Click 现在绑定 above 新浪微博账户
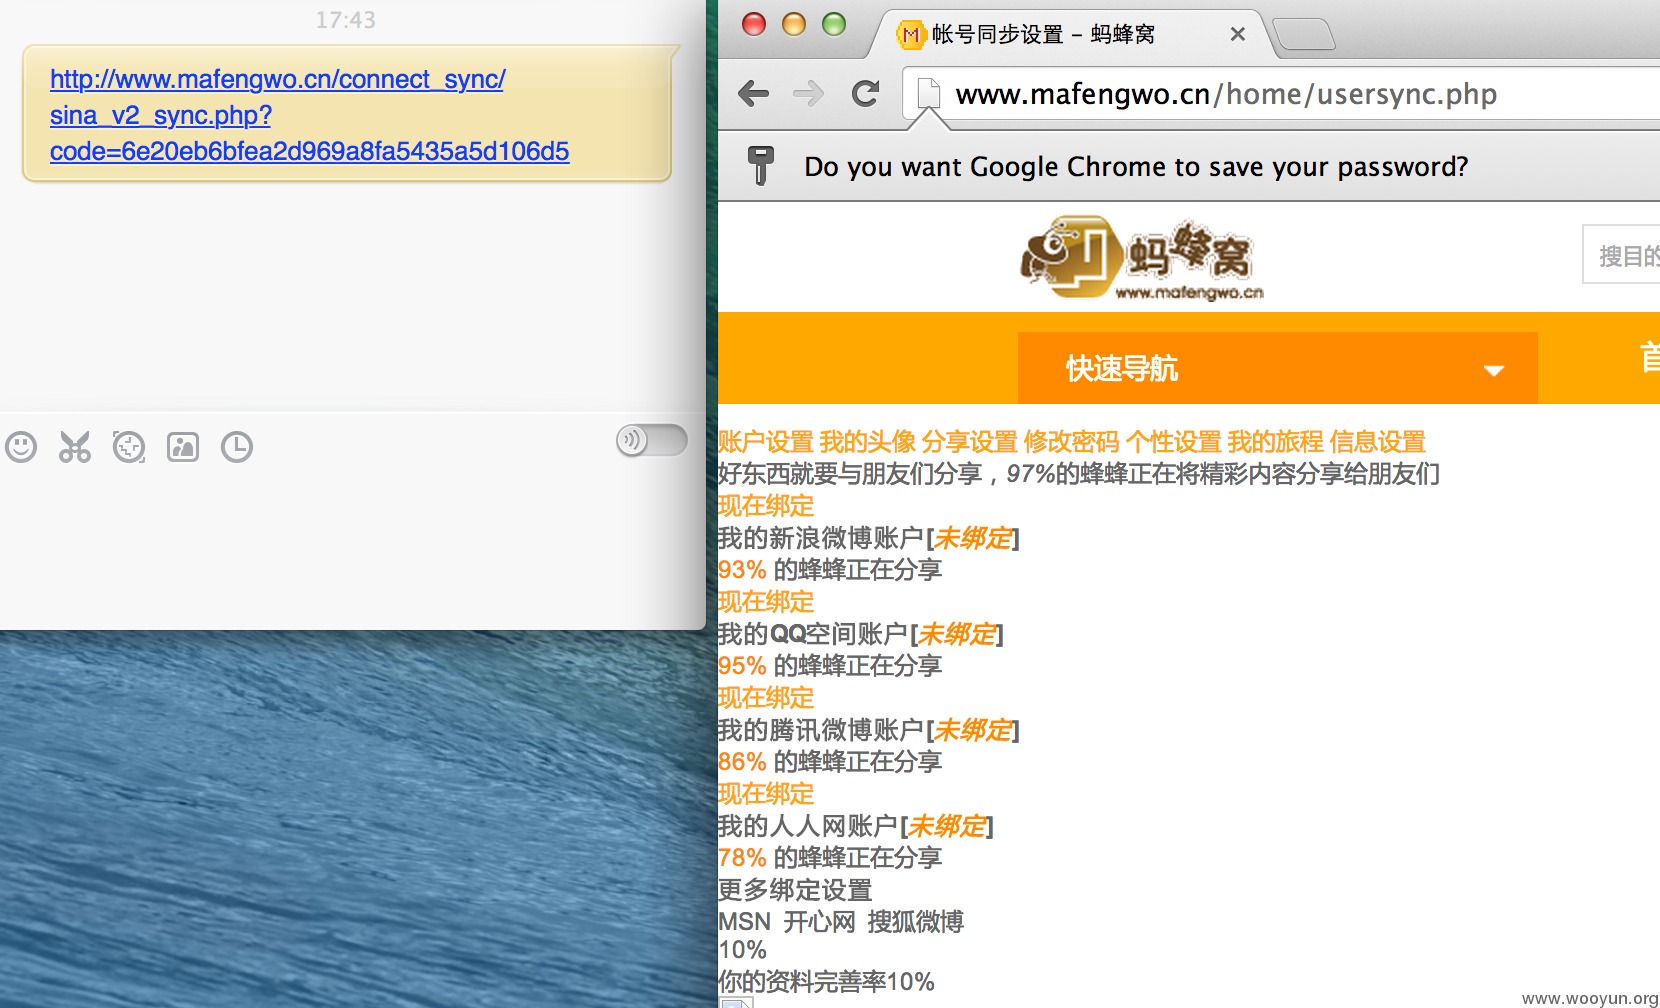1660x1008 pixels. click(766, 505)
